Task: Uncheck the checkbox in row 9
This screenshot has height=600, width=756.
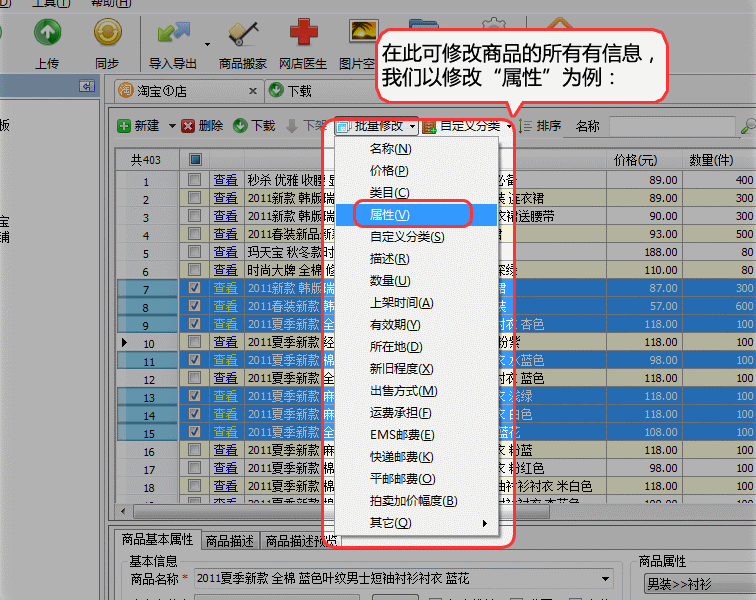Action: pyautogui.click(x=195, y=324)
